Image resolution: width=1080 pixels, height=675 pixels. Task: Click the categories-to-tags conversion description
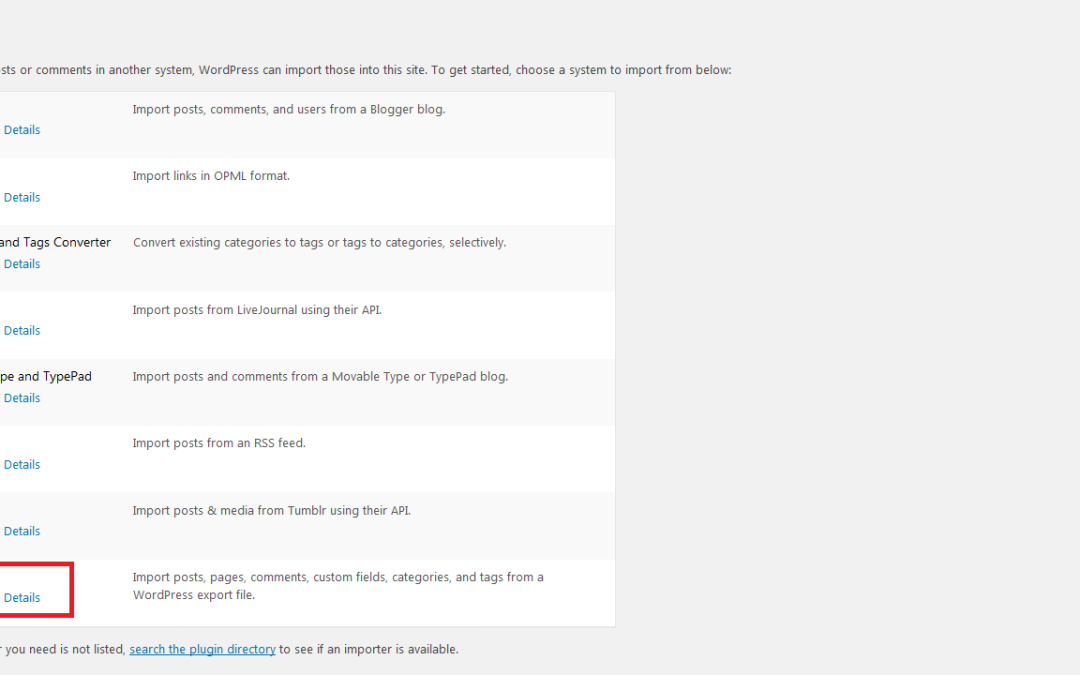[320, 242]
